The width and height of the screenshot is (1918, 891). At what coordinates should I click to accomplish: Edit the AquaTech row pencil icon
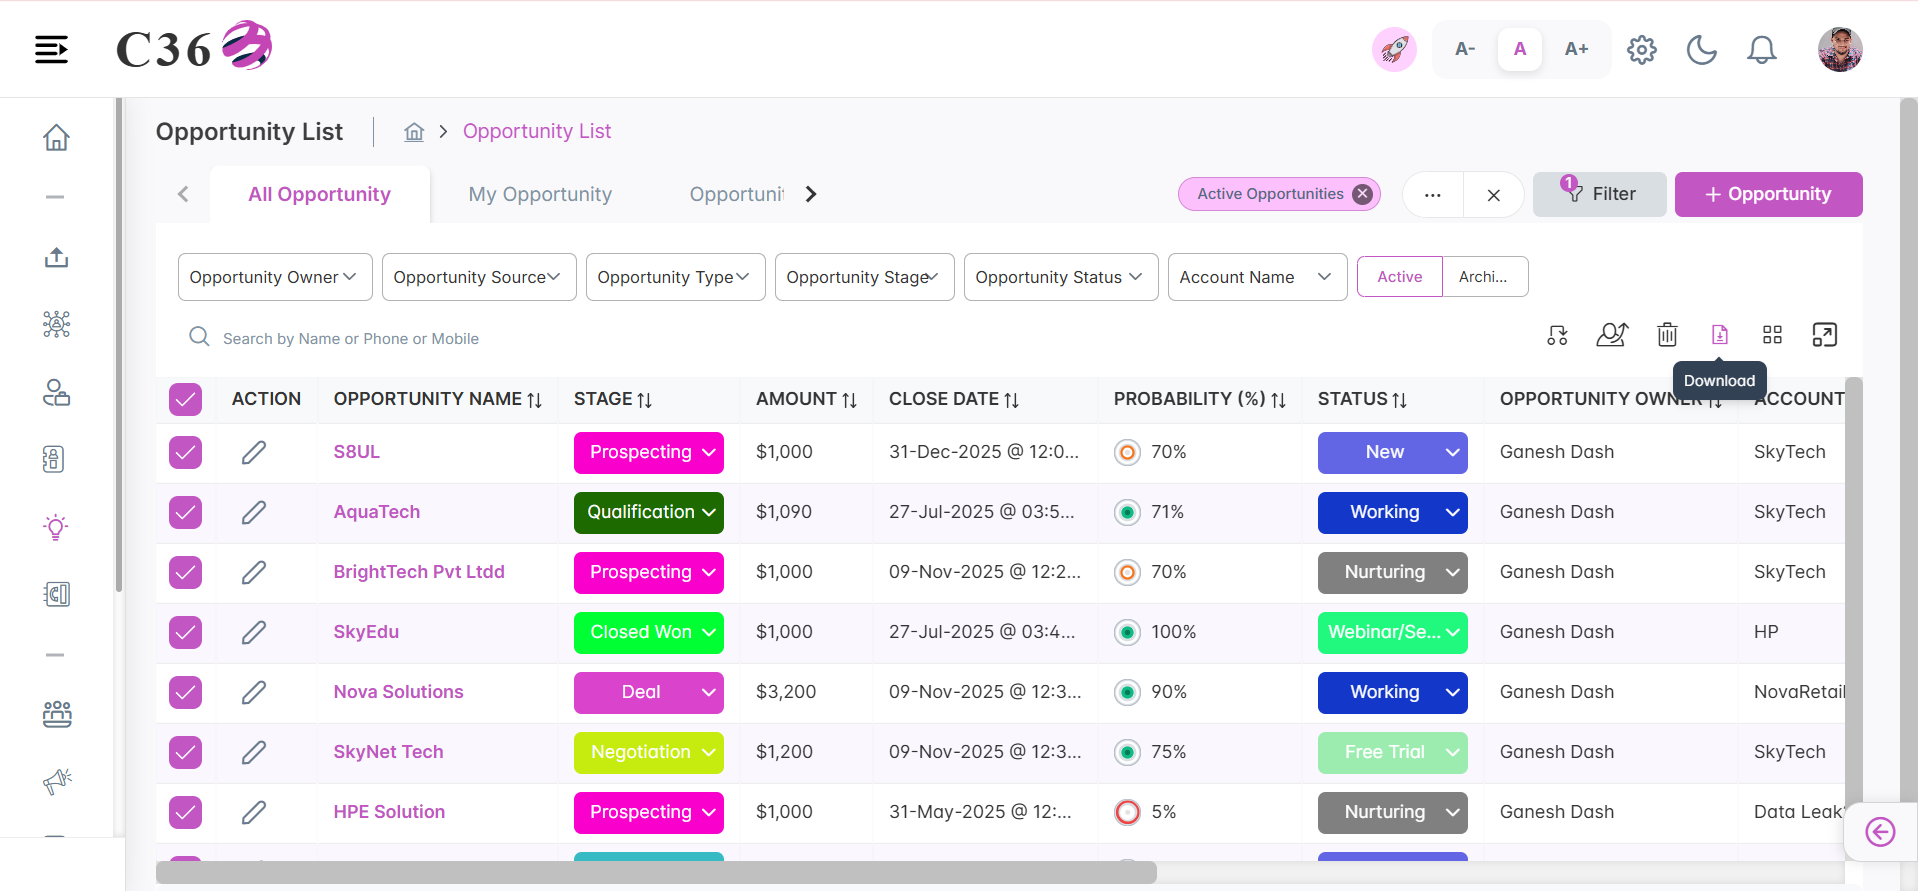click(x=254, y=512)
